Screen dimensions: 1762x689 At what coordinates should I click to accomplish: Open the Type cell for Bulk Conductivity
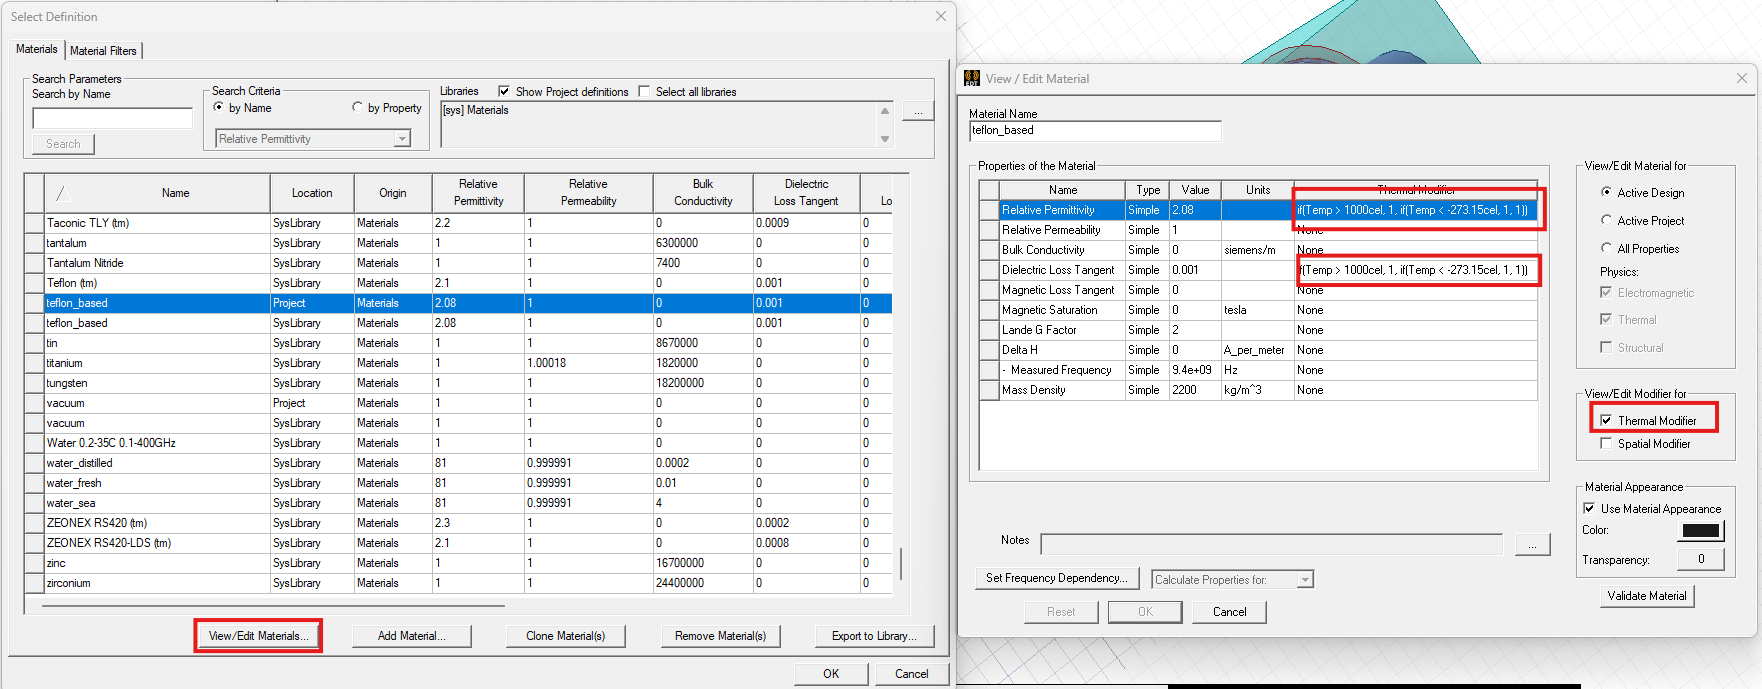tap(1146, 250)
